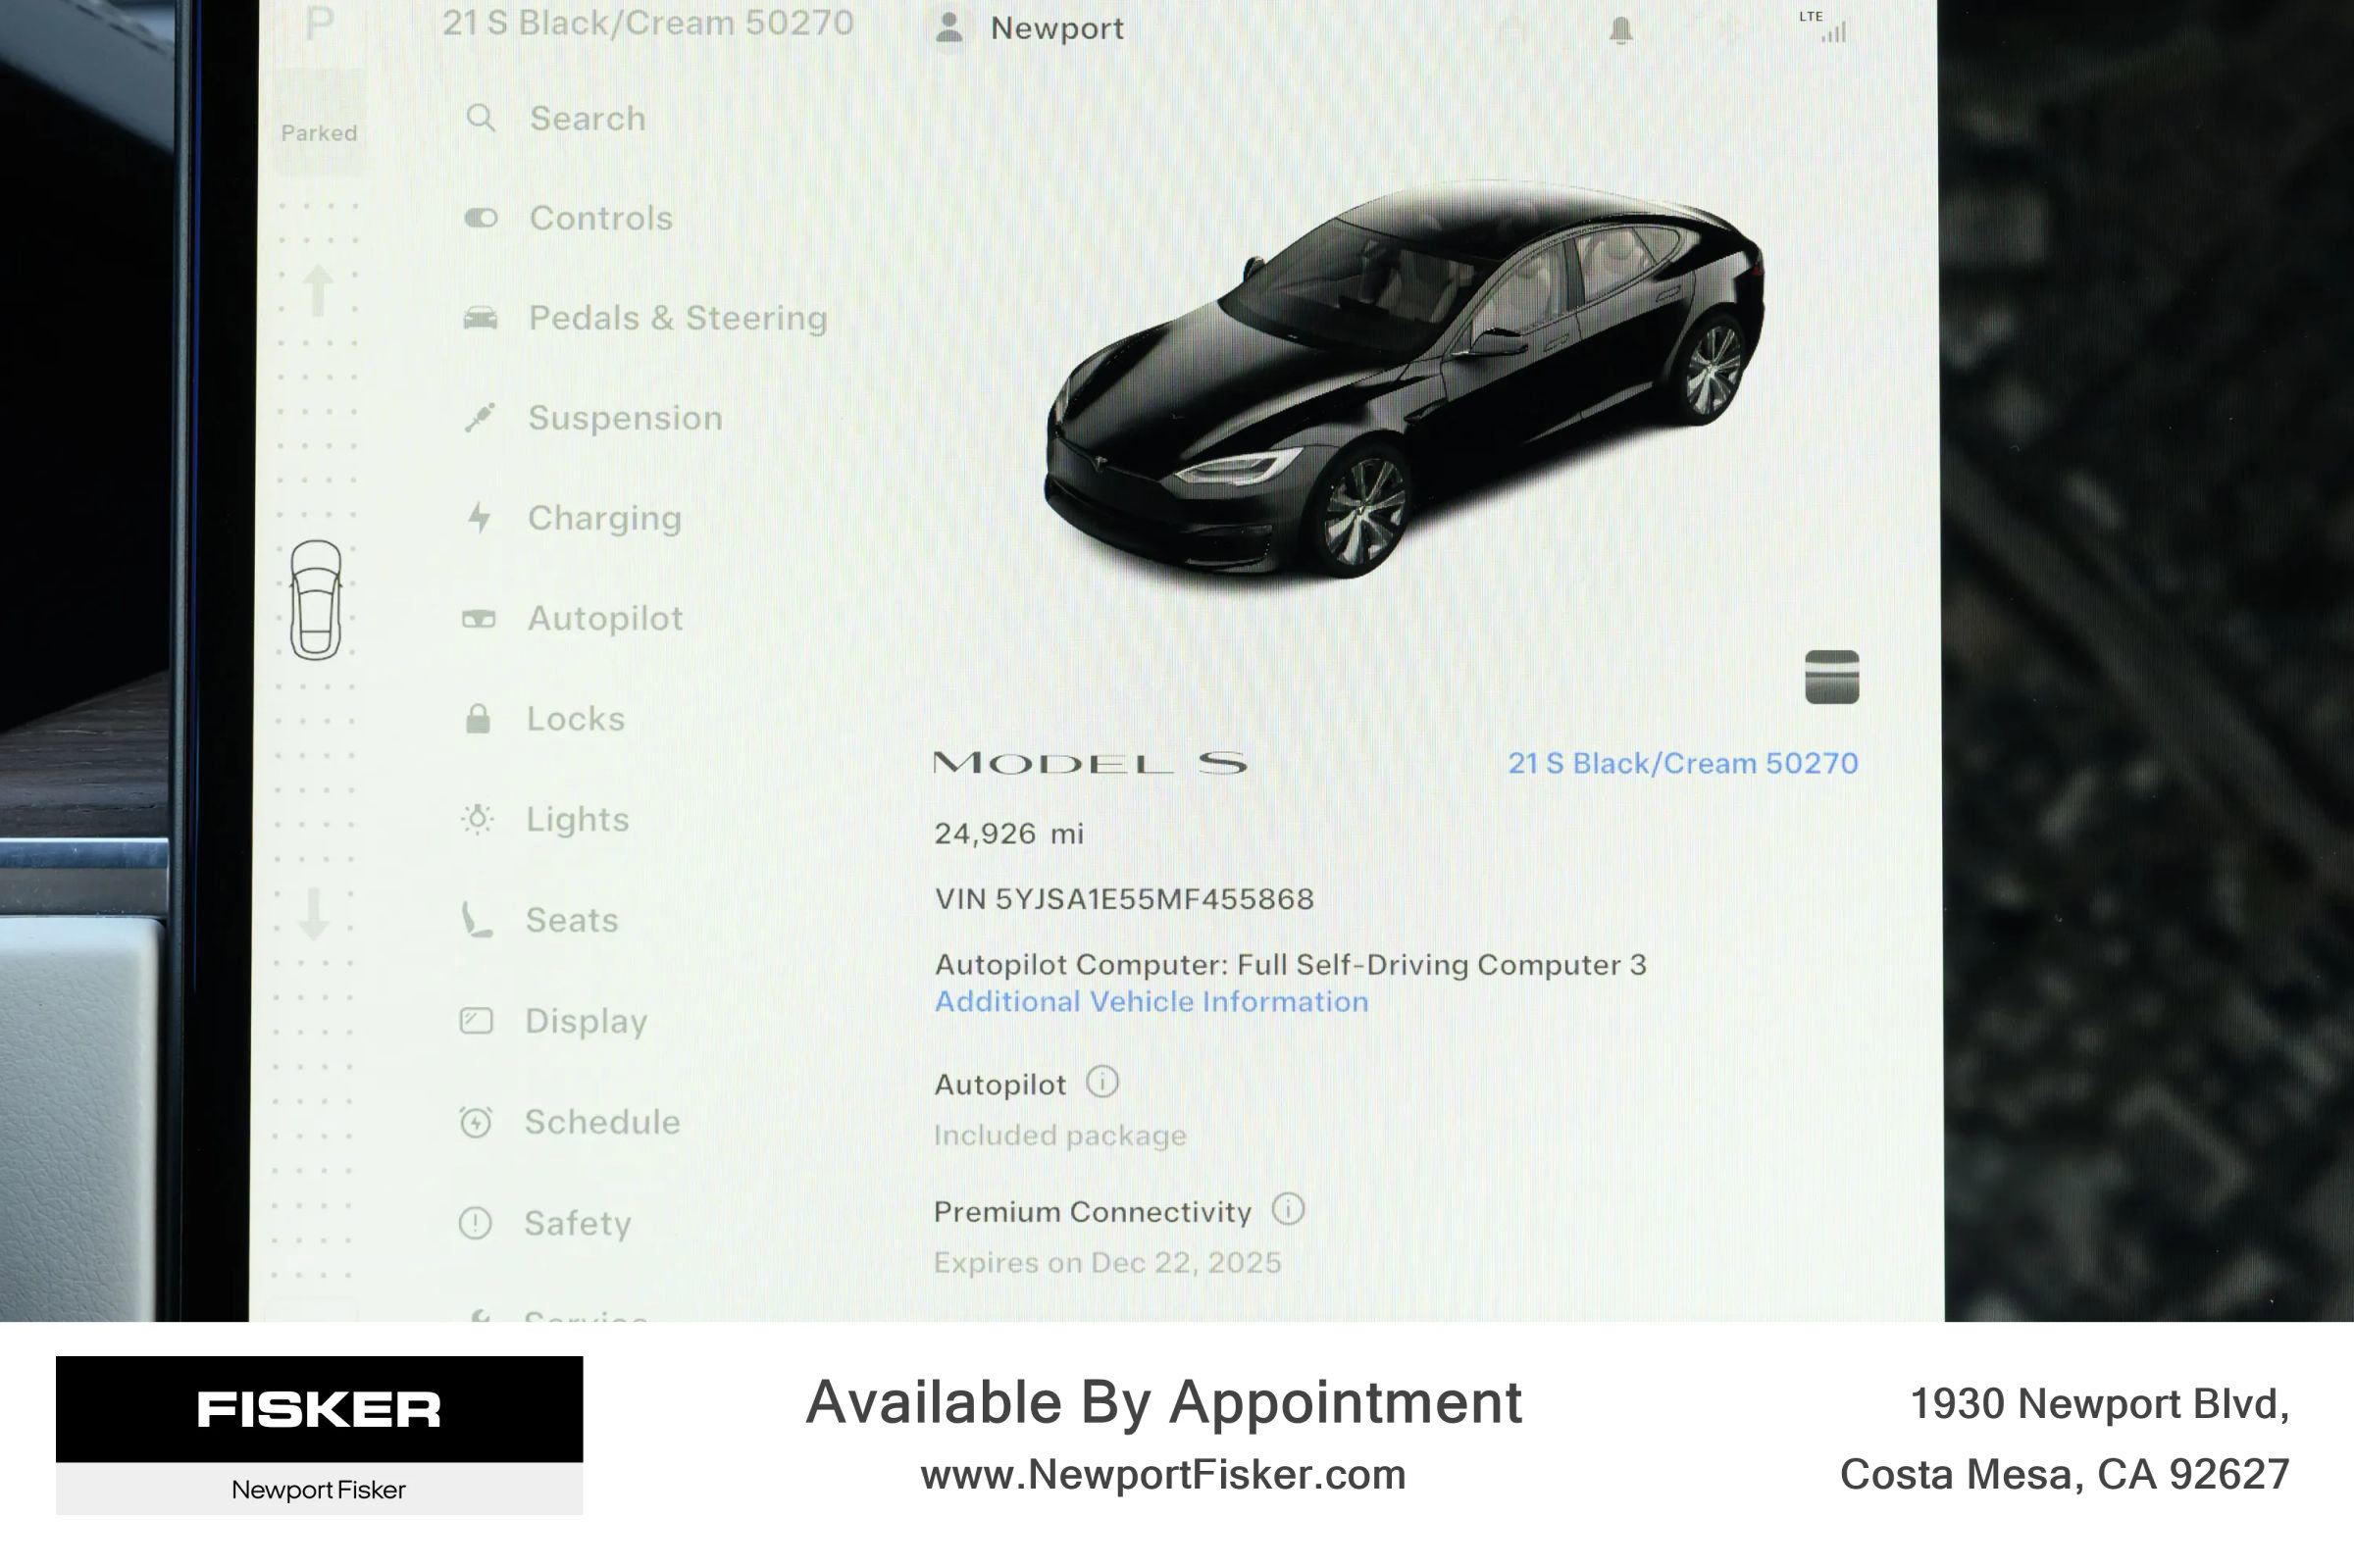Open the Newport driver profile
Image resolution: width=2354 pixels, height=1568 pixels.
pos(1030,28)
